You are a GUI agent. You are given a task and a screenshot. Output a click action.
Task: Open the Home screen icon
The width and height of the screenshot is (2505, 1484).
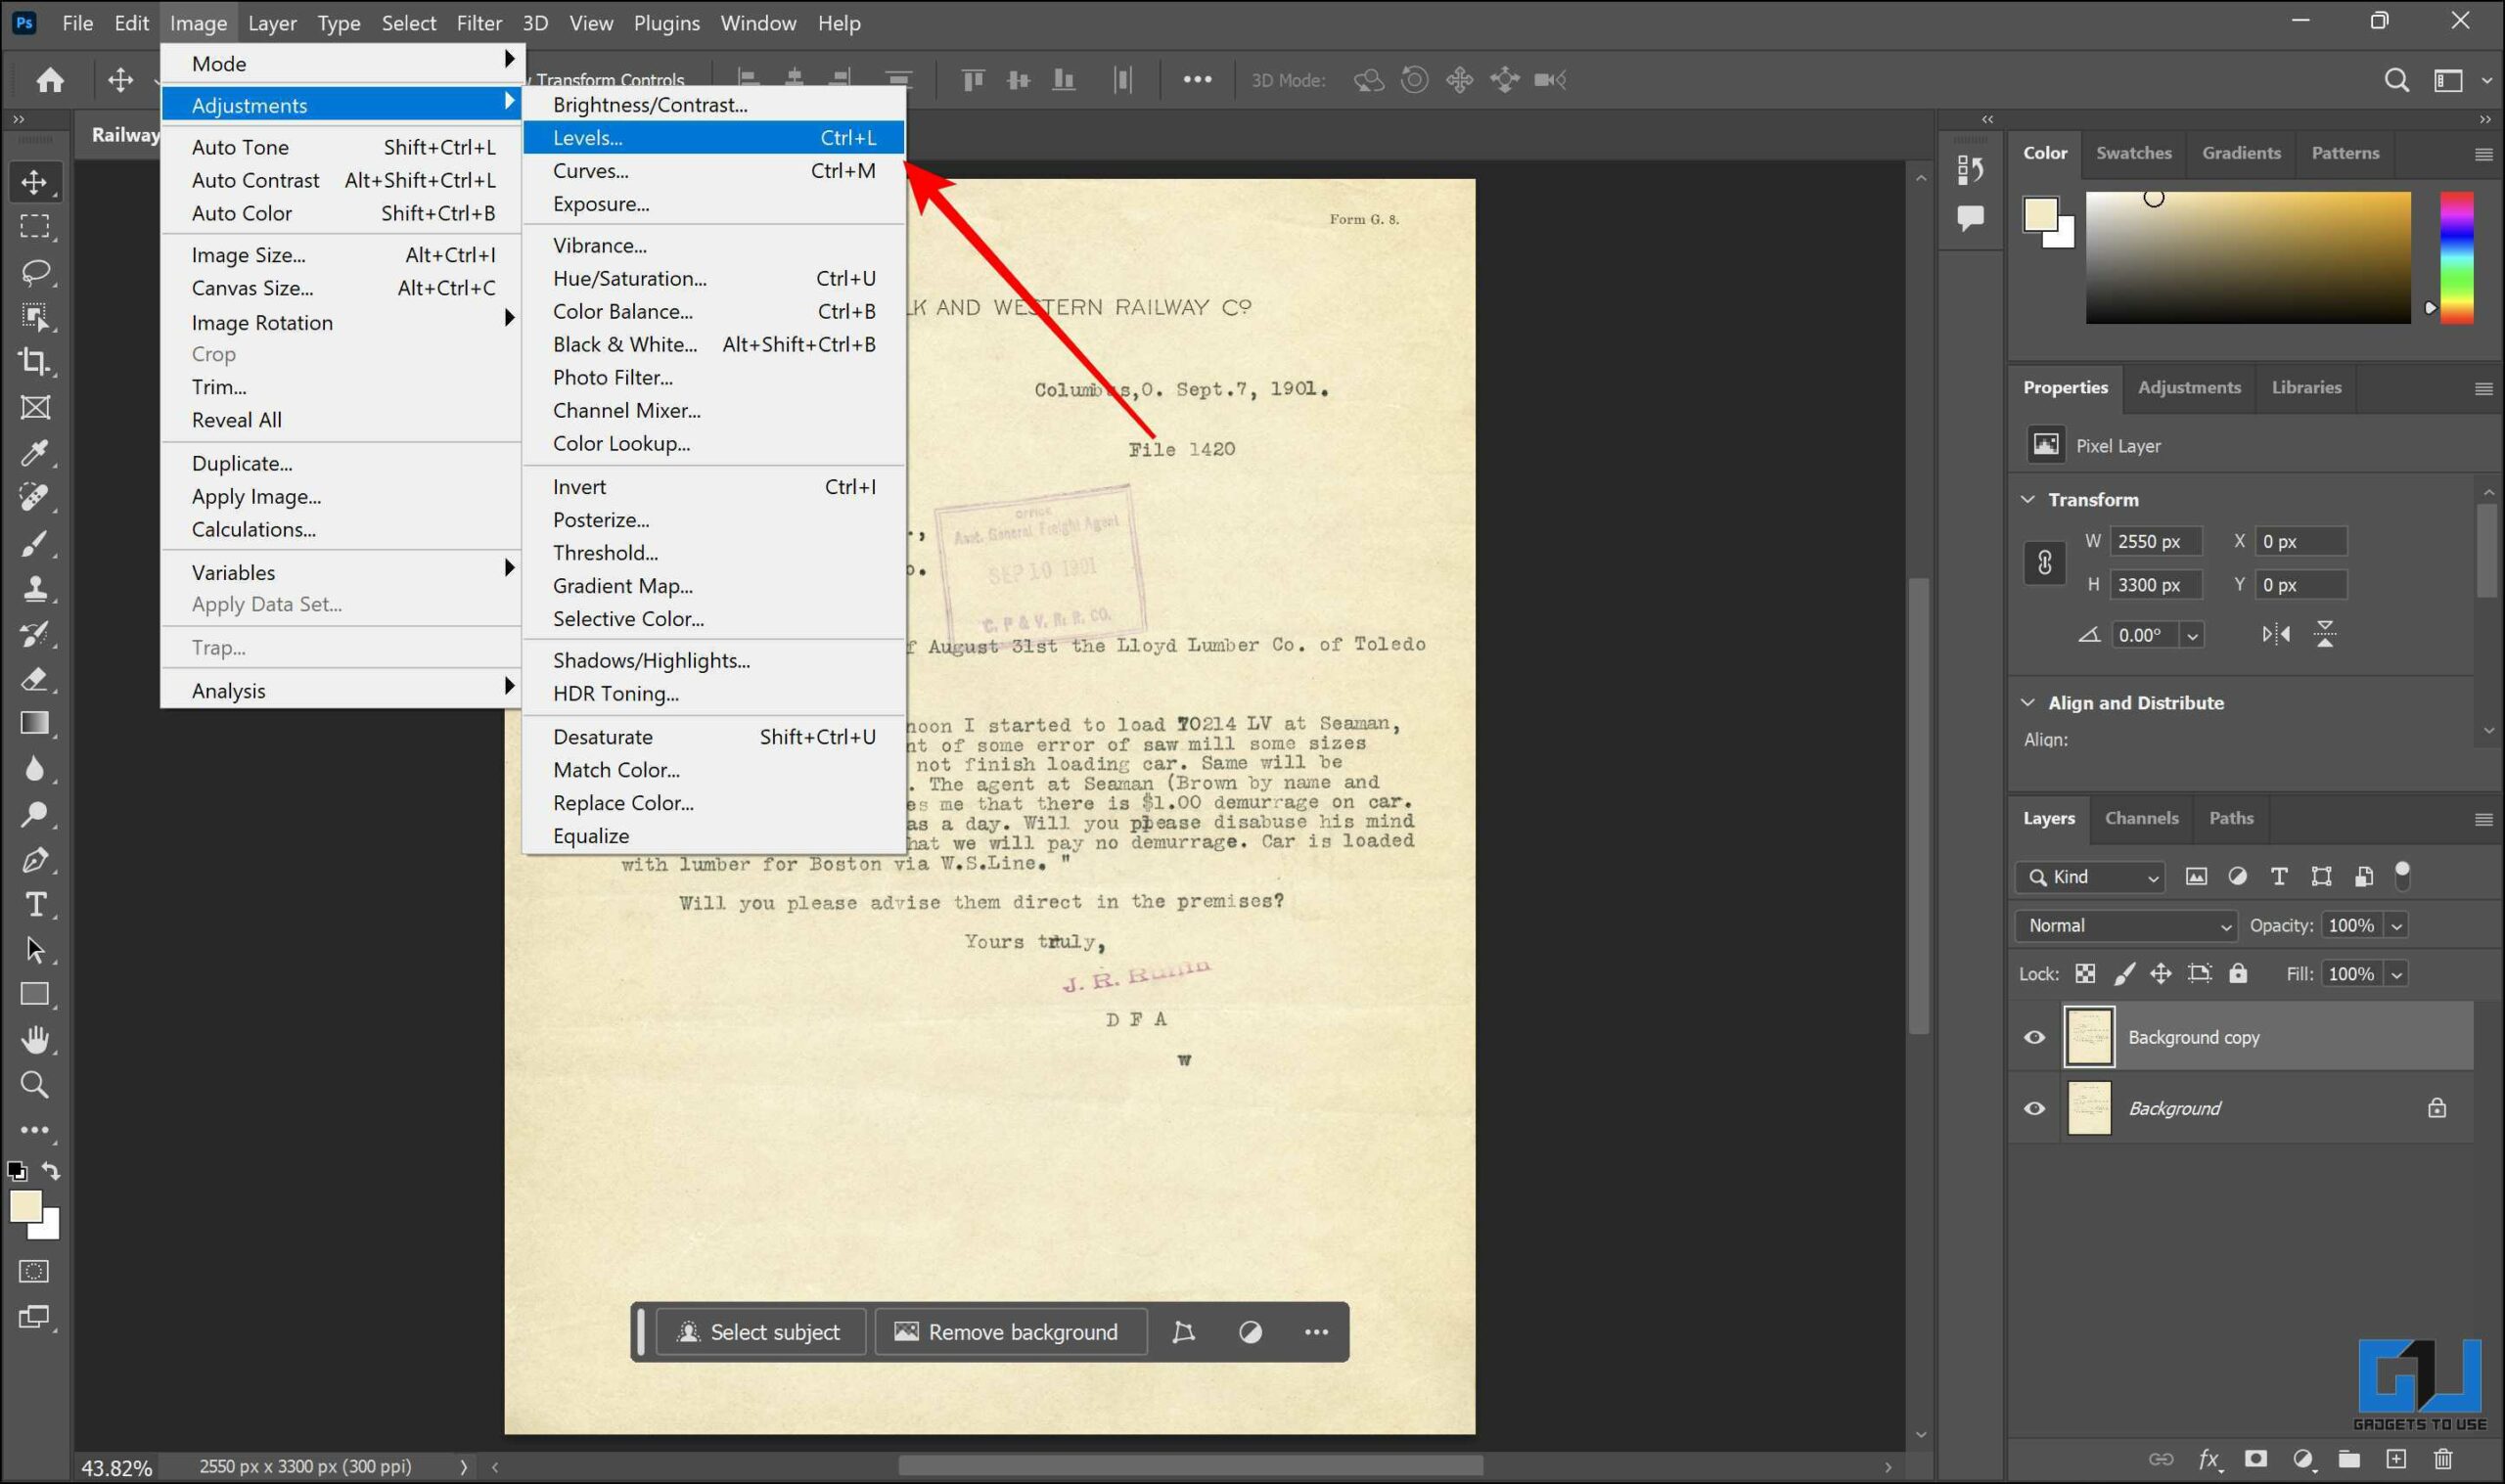pyautogui.click(x=50, y=80)
